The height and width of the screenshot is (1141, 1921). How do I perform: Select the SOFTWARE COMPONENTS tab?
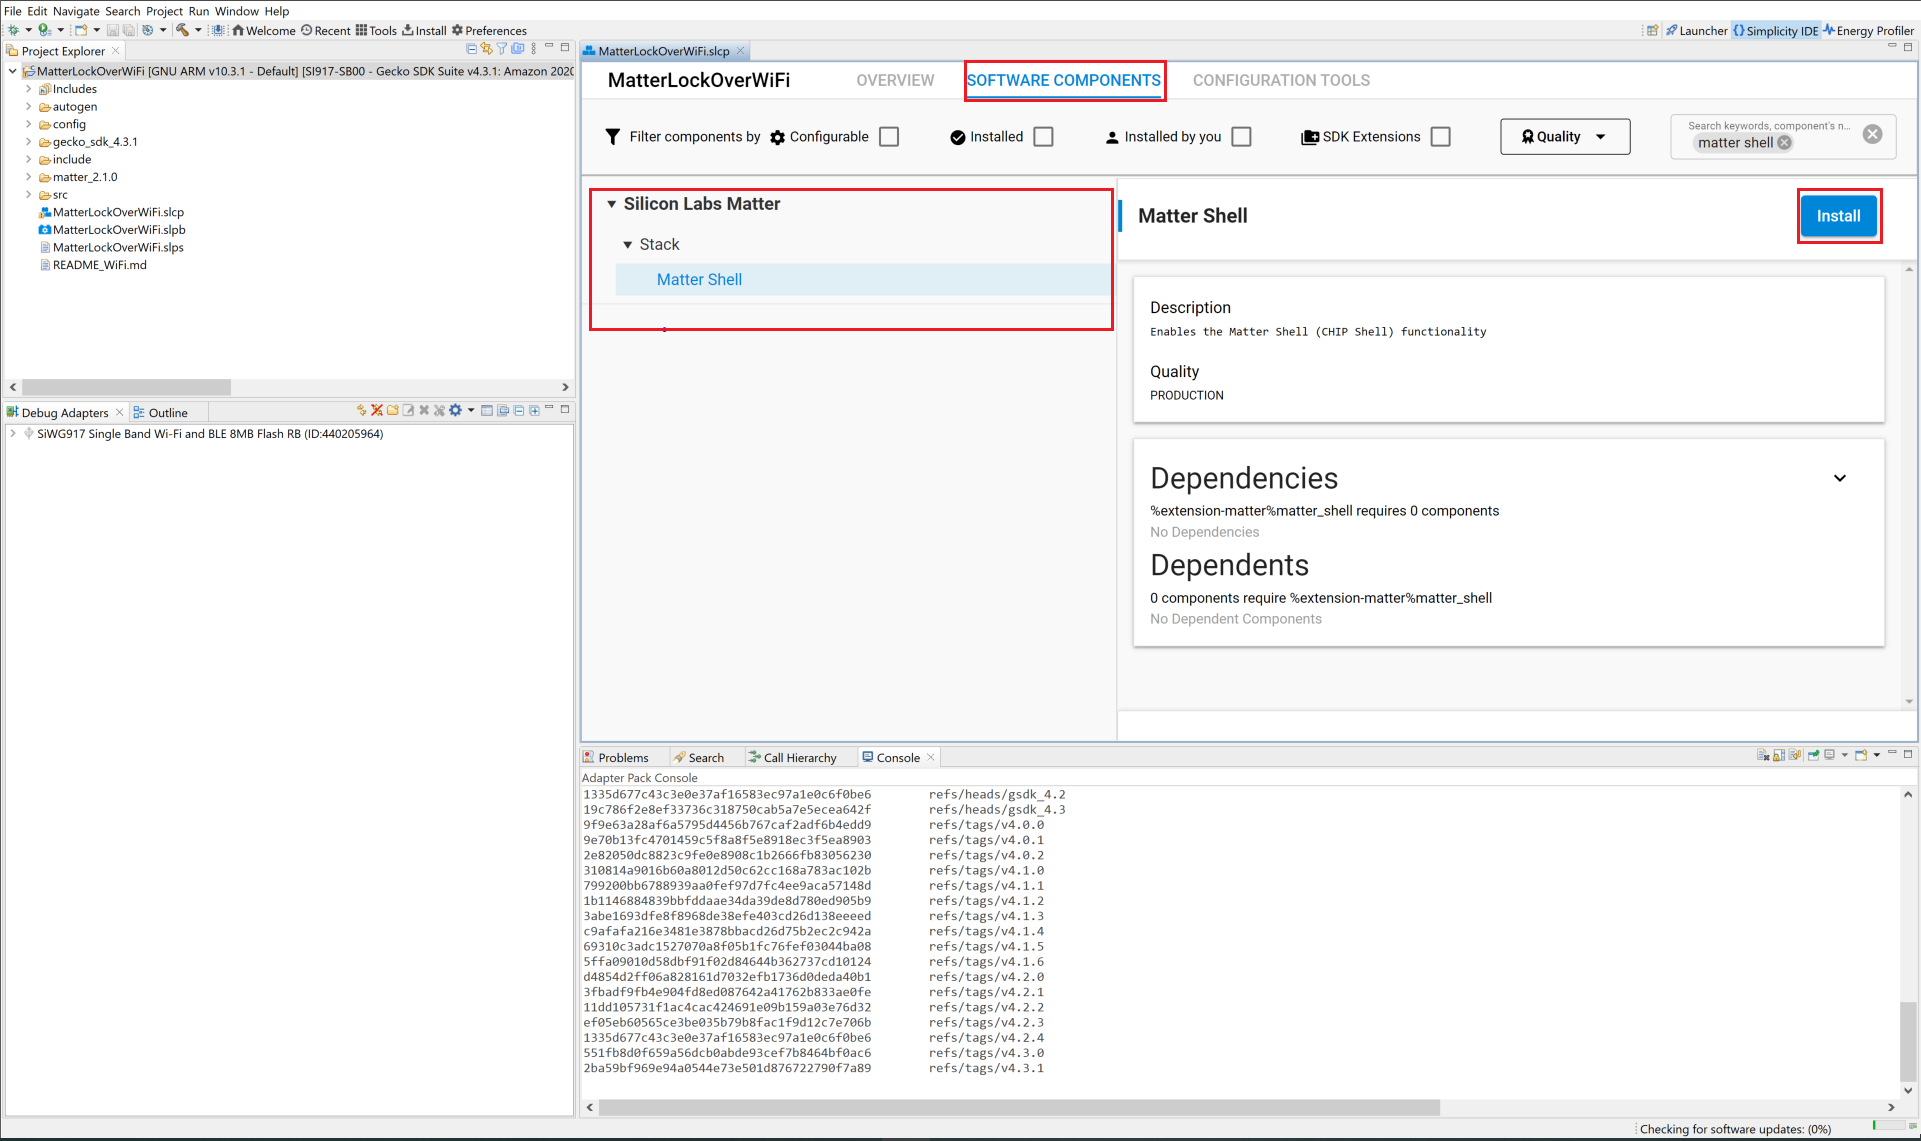[x=1063, y=79]
